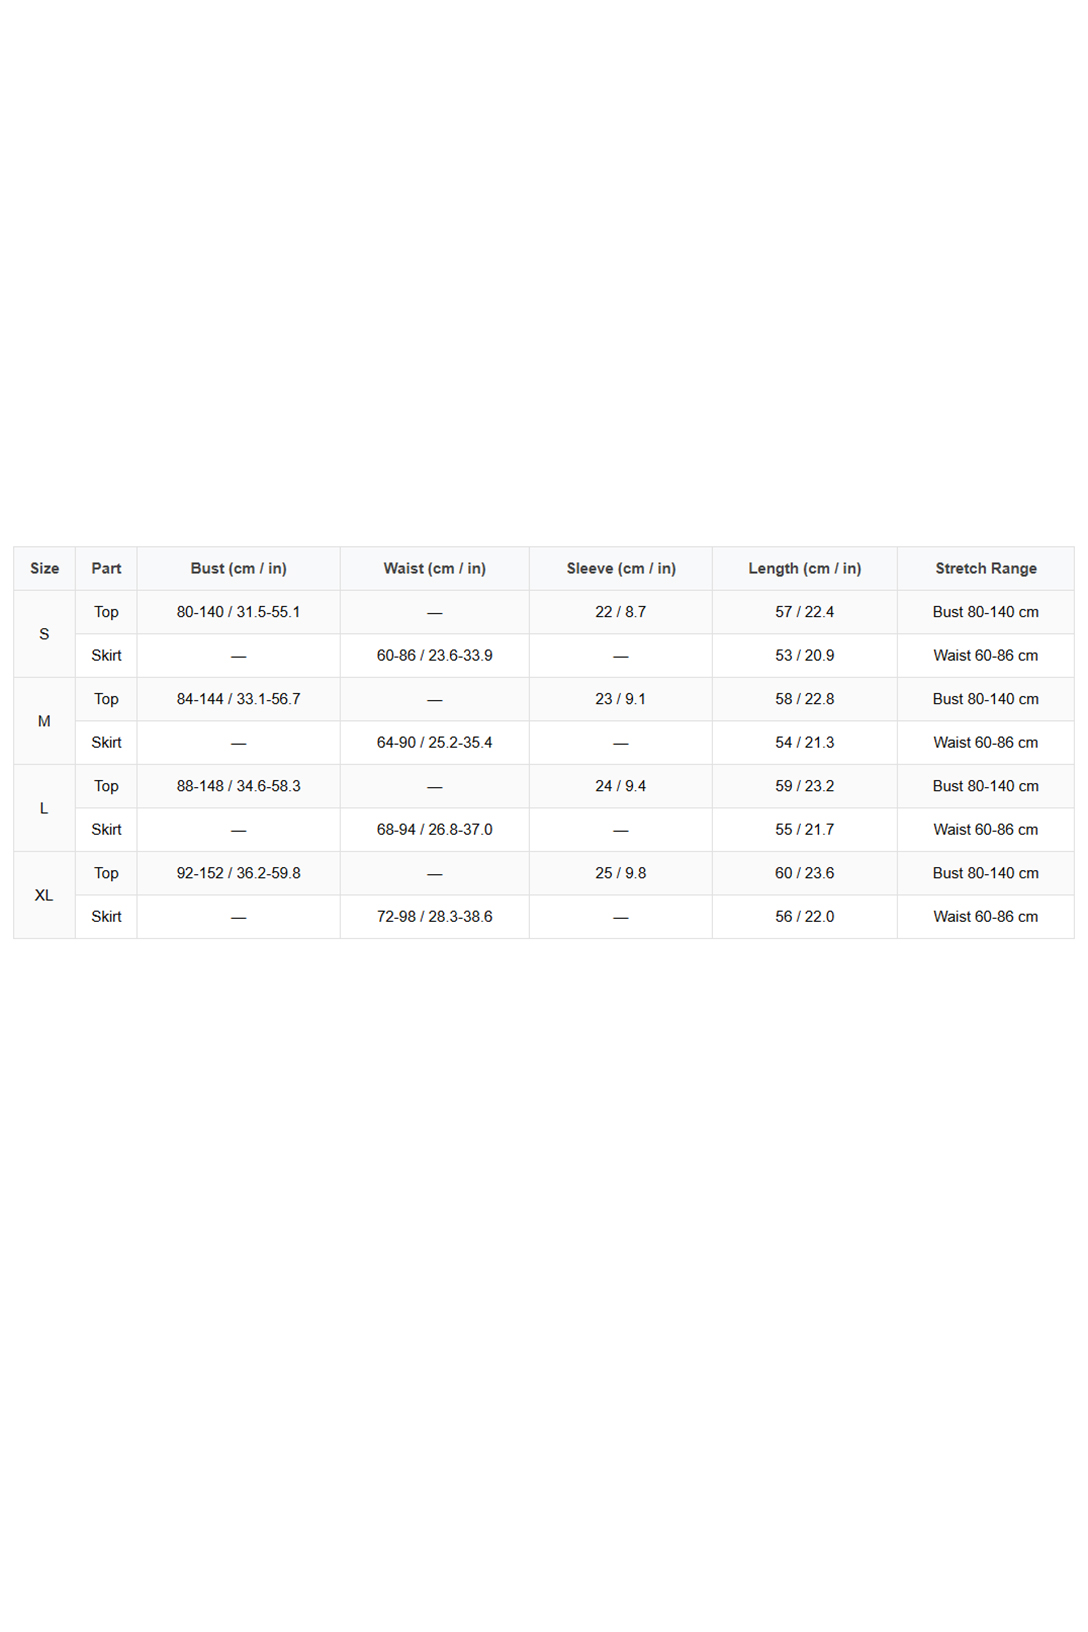The width and height of the screenshot is (1088, 1632).
Task: Click the Sleeve (cm / in) header
Action: click(620, 568)
